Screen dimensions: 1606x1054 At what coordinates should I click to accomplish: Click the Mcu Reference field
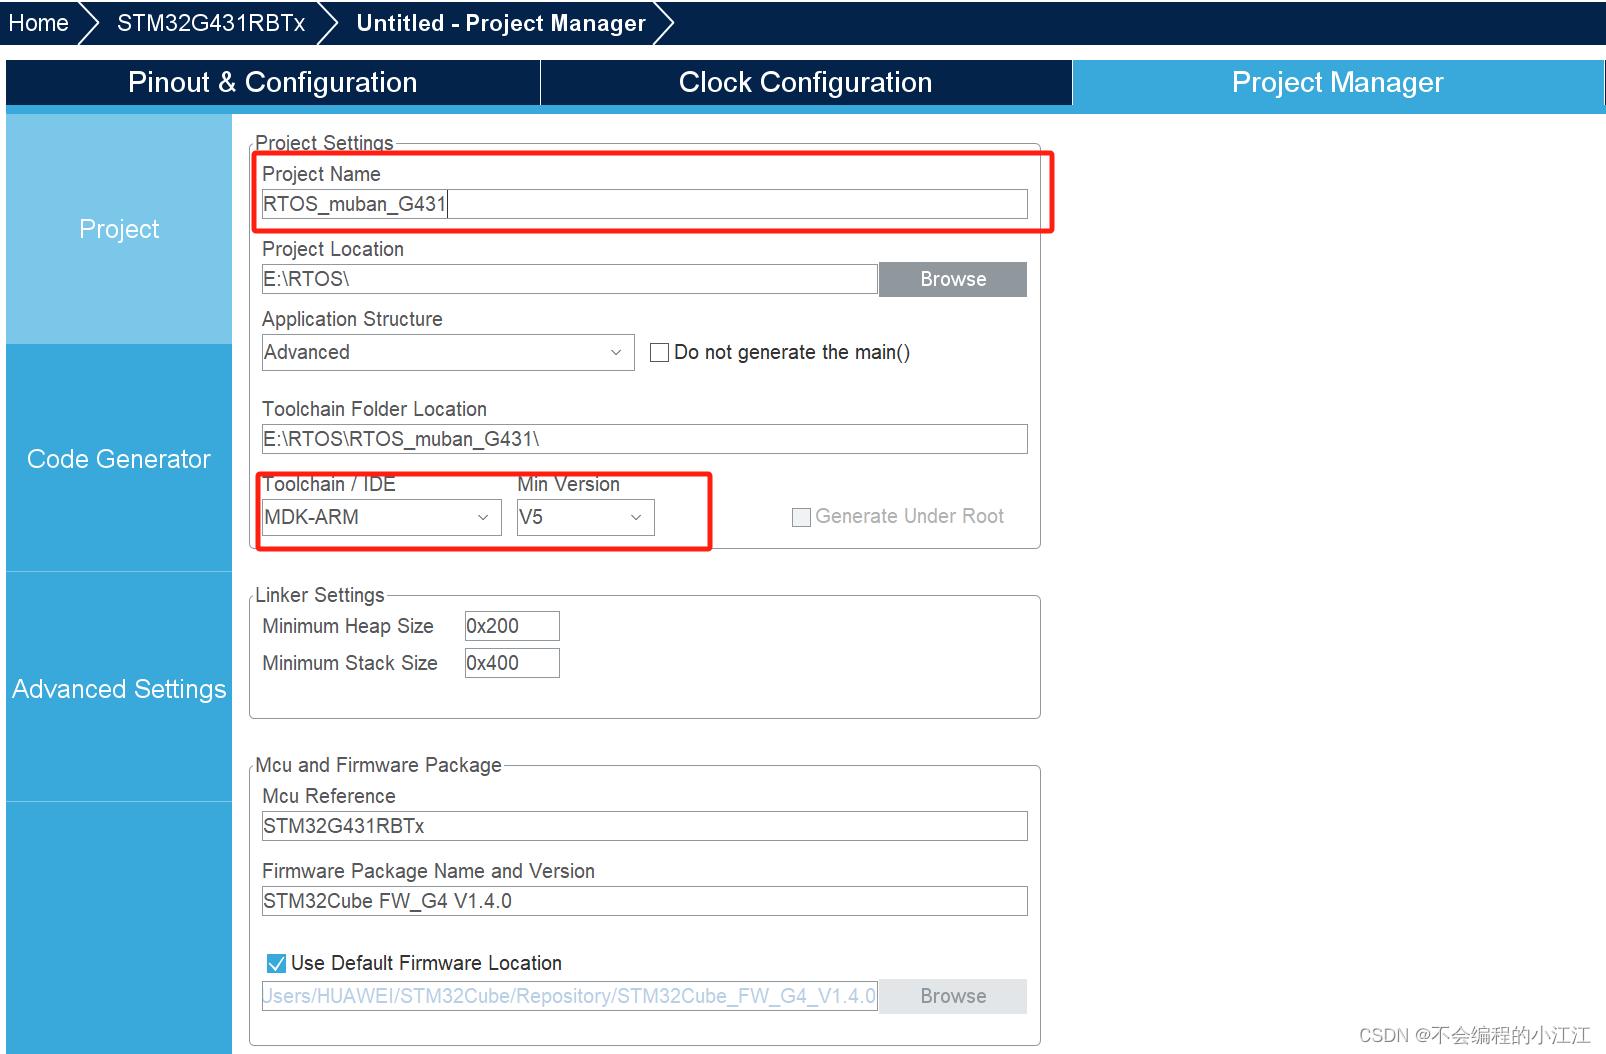pos(644,826)
